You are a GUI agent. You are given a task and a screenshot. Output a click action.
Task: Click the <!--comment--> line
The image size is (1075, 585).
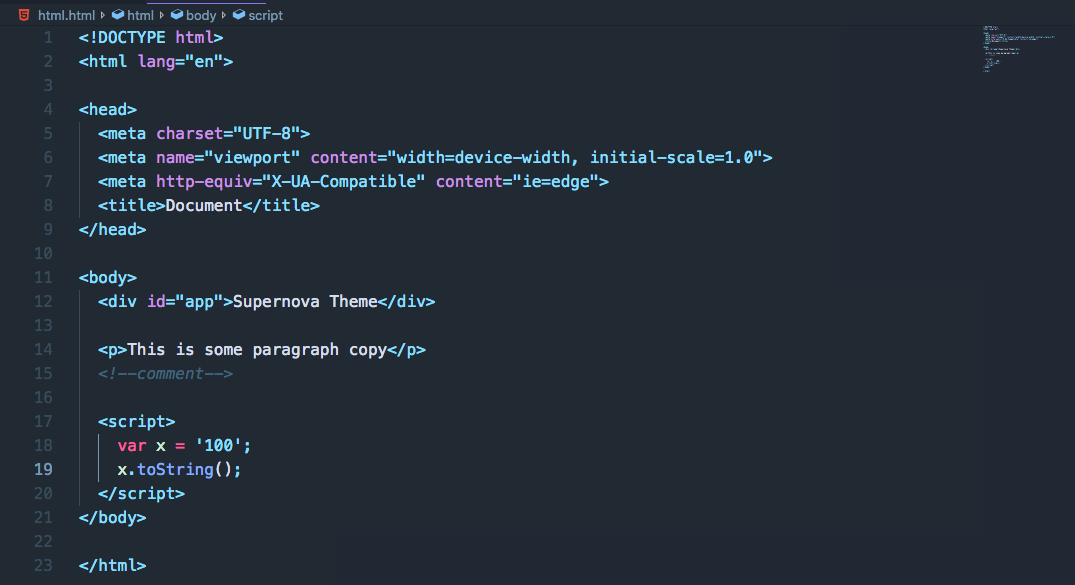(165, 374)
